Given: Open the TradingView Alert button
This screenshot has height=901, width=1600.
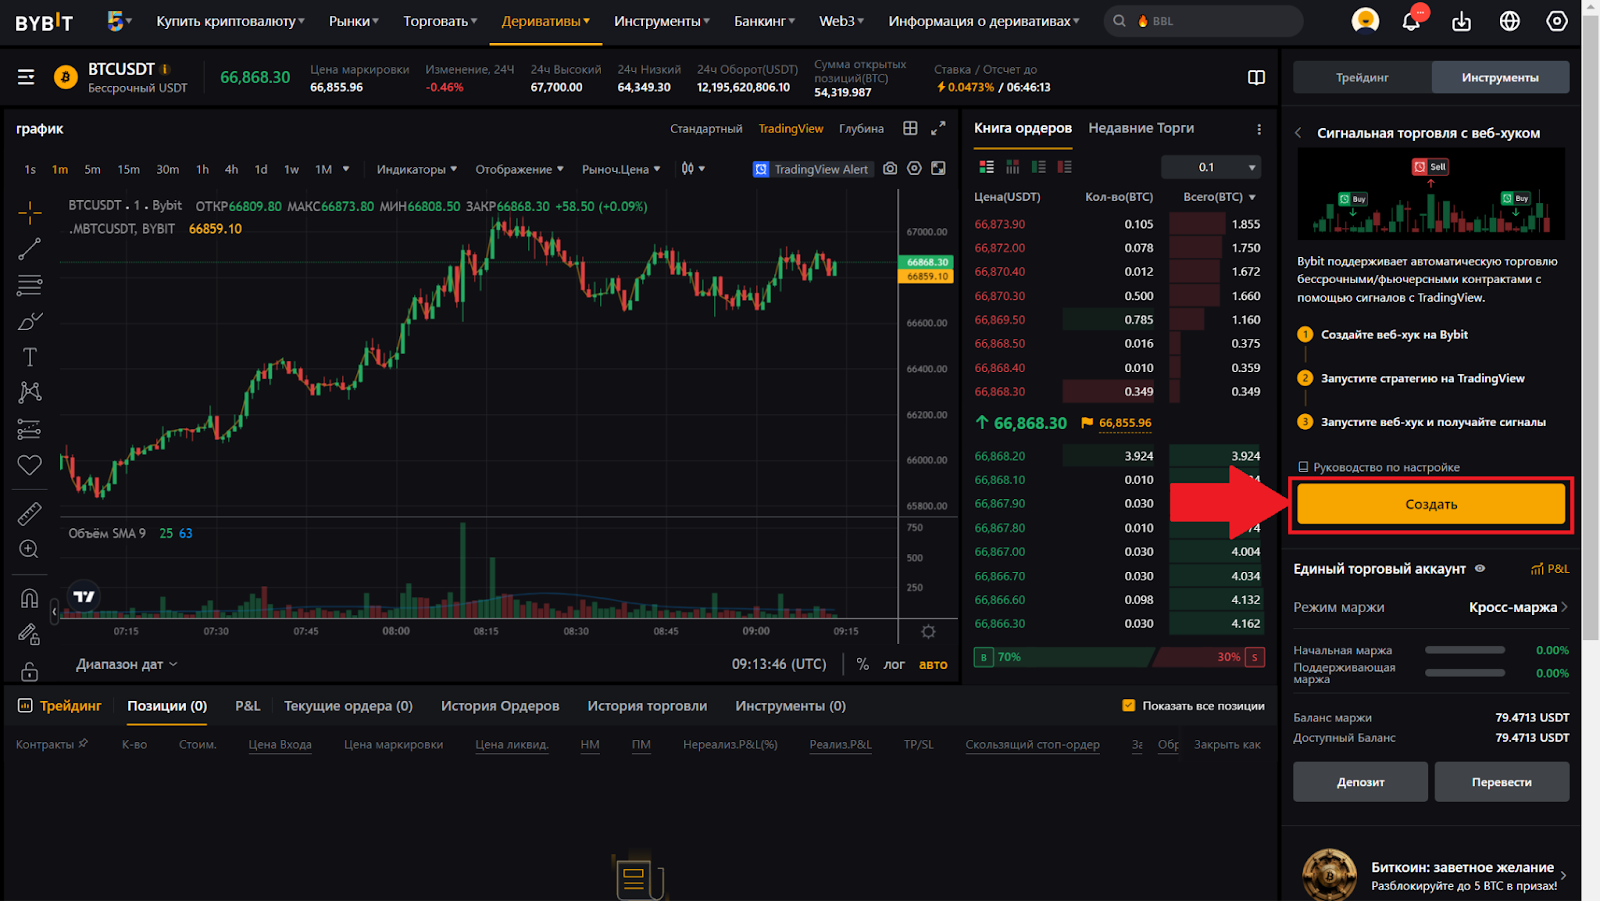Looking at the screenshot, I should coord(811,169).
